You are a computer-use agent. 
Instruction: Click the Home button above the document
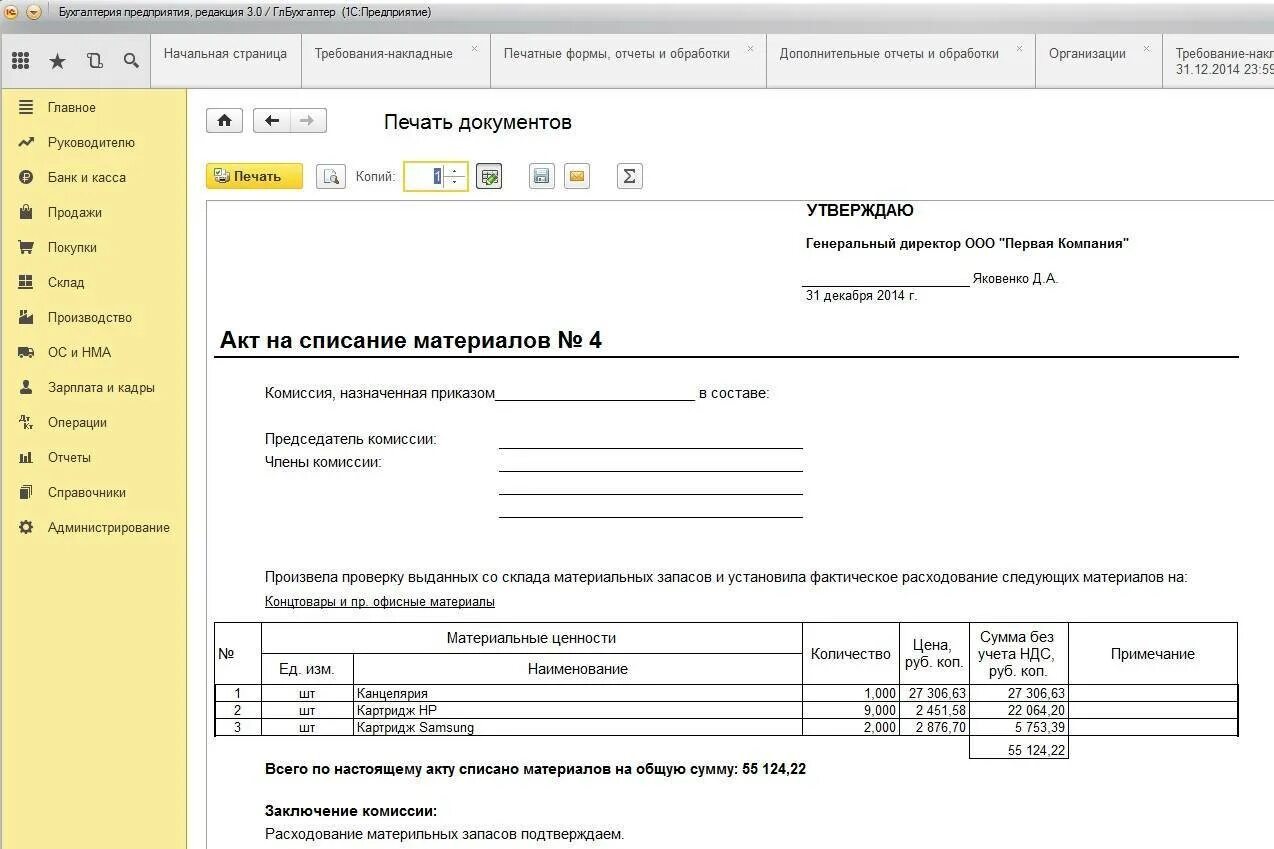click(x=224, y=121)
